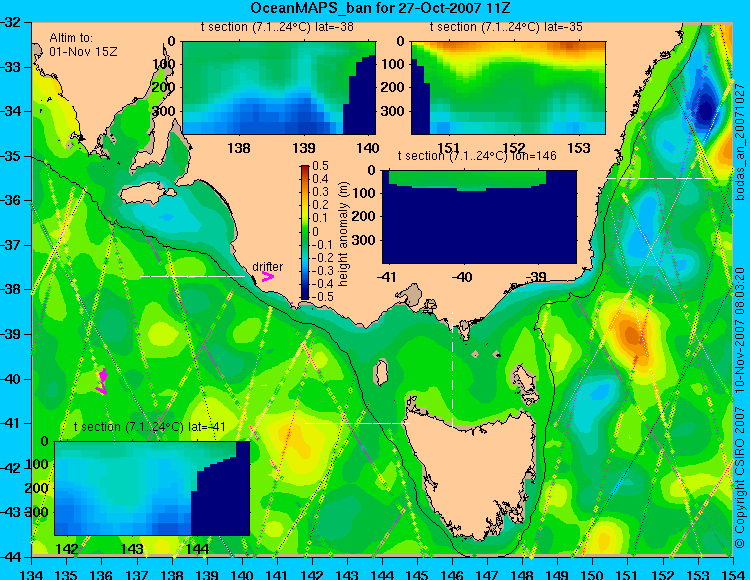Viewport: 750px width, 580px height.
Task: Click the magenta drifter arrow marker near the coast
Action: [268, 276]
